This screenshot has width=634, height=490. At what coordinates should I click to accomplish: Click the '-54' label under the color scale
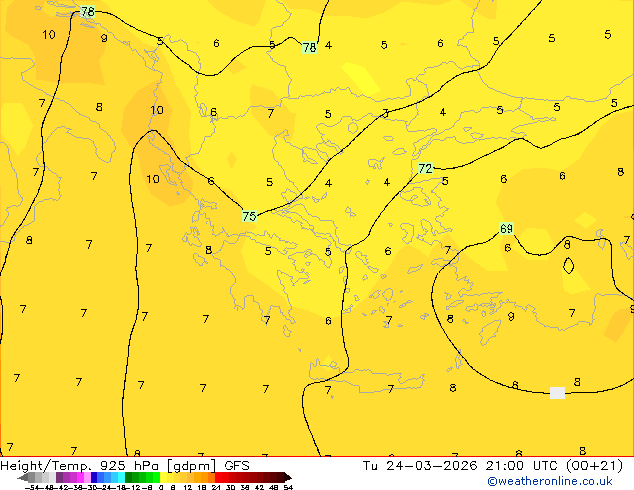pyautogui.click(x=32, y=487)
